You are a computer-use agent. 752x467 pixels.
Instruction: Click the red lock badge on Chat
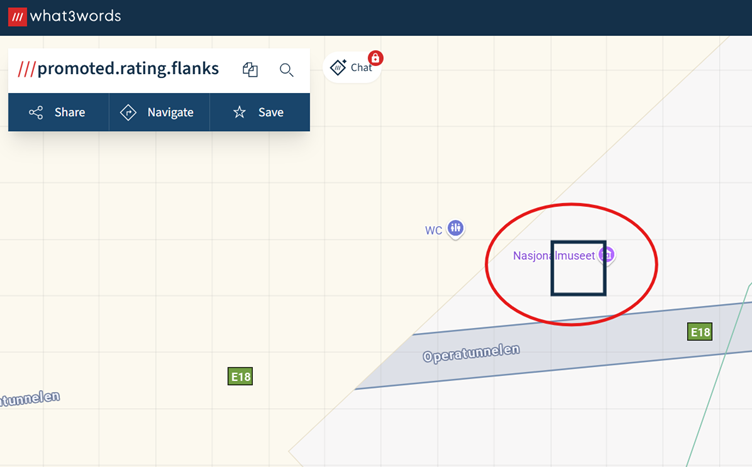click(x=376, y=58)
